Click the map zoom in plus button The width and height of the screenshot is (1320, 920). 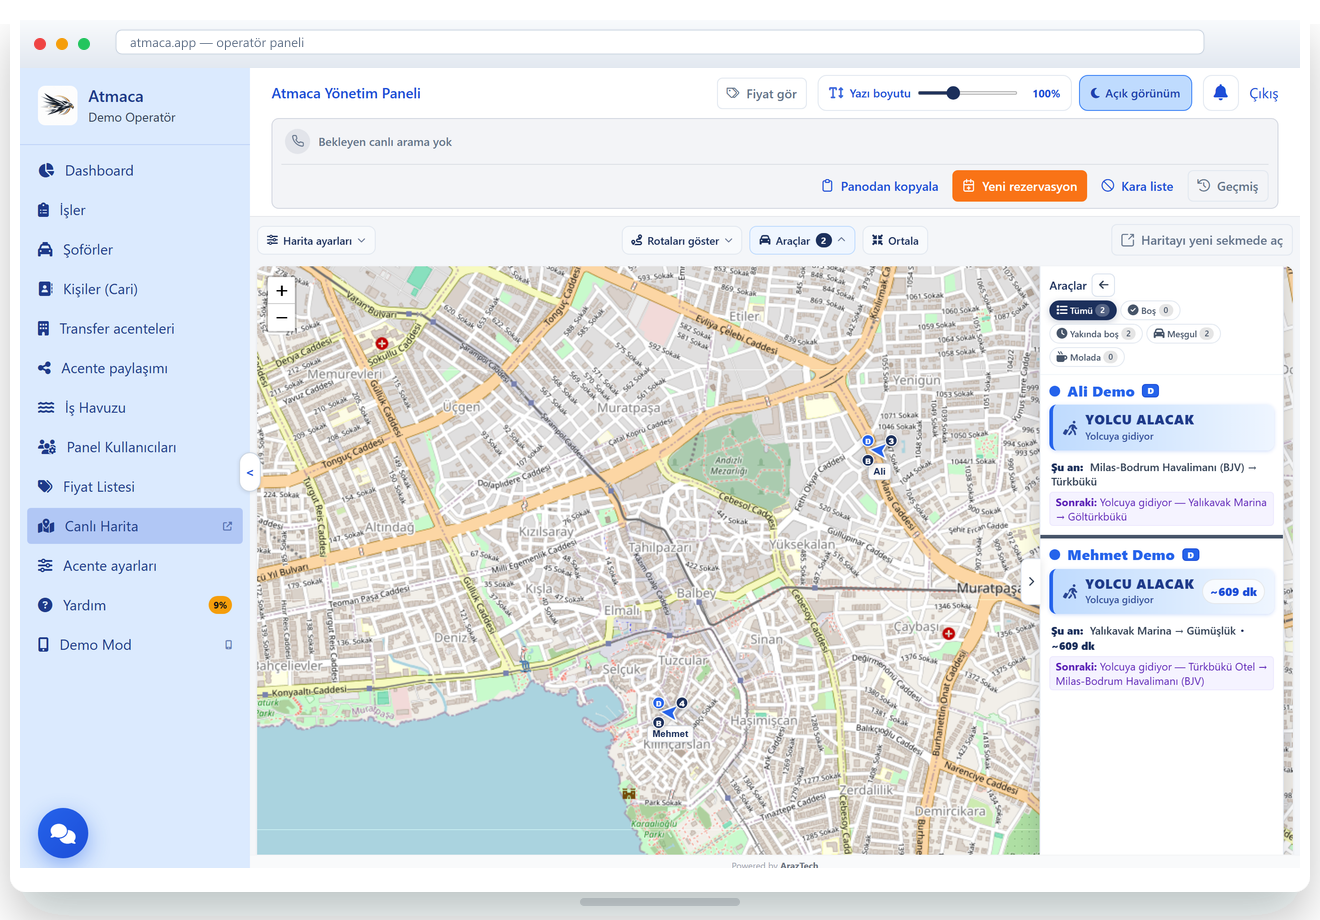coord(282,291)
